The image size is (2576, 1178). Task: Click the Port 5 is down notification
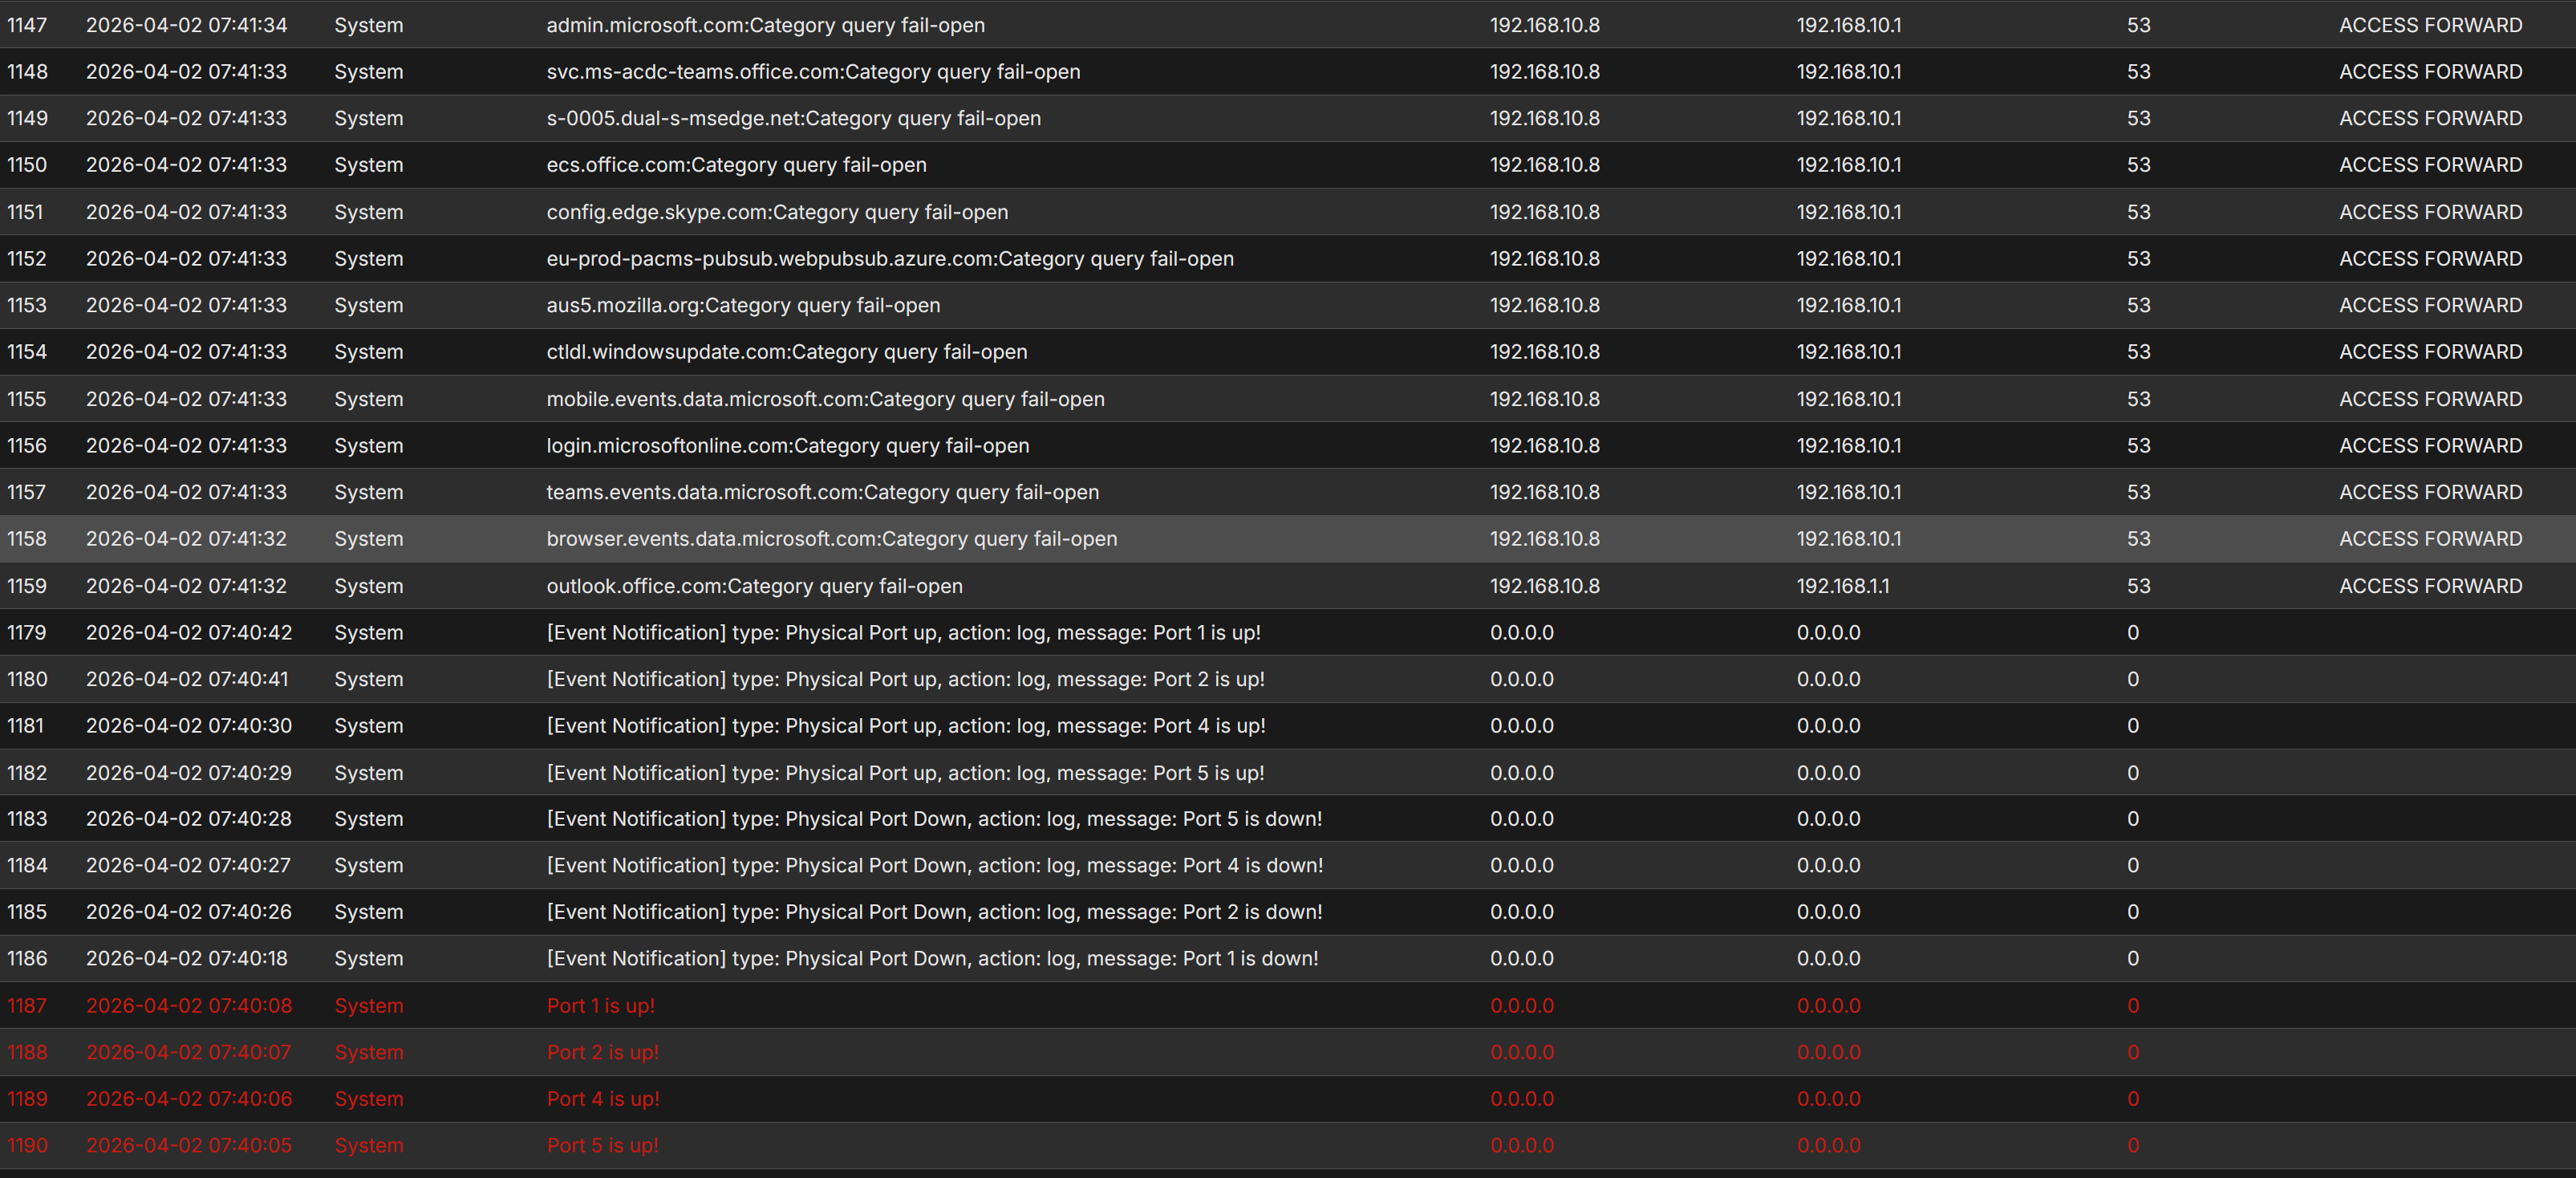933,819
